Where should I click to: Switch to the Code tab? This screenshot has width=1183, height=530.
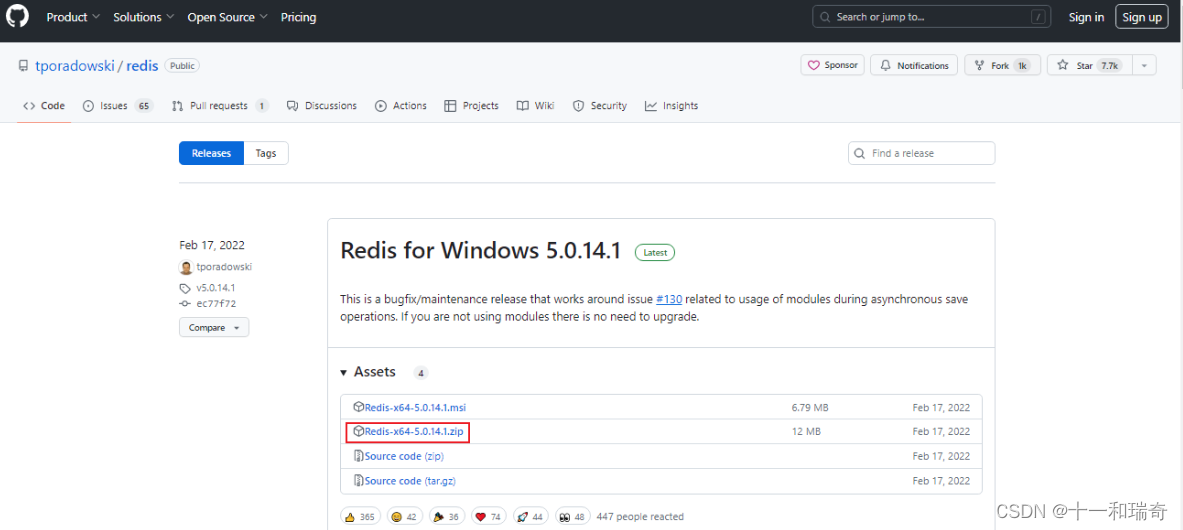pyautogui.click(x=44, y=106)
